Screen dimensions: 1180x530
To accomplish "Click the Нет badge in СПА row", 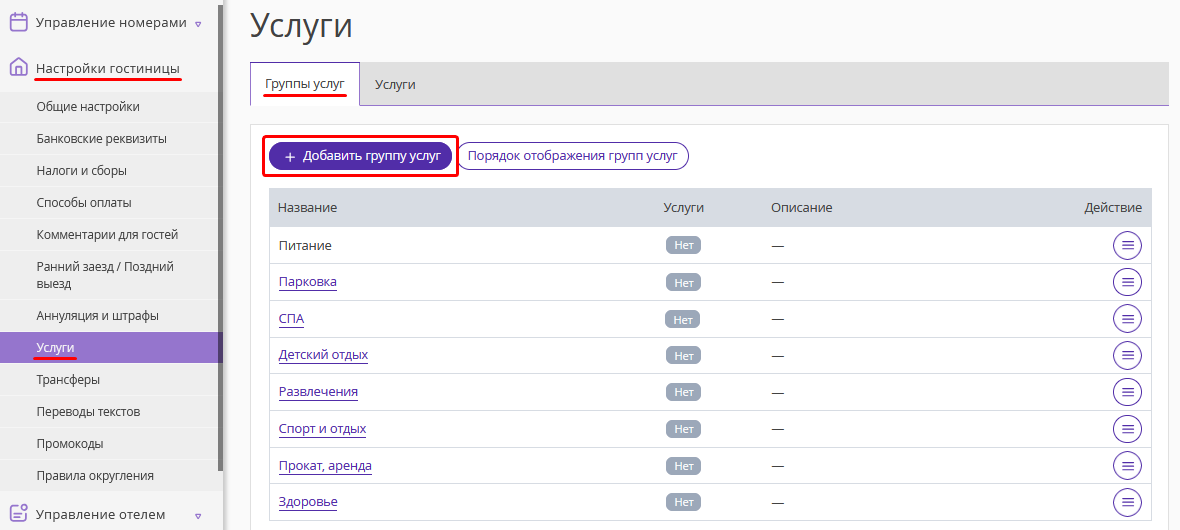I will pos(683,319).
